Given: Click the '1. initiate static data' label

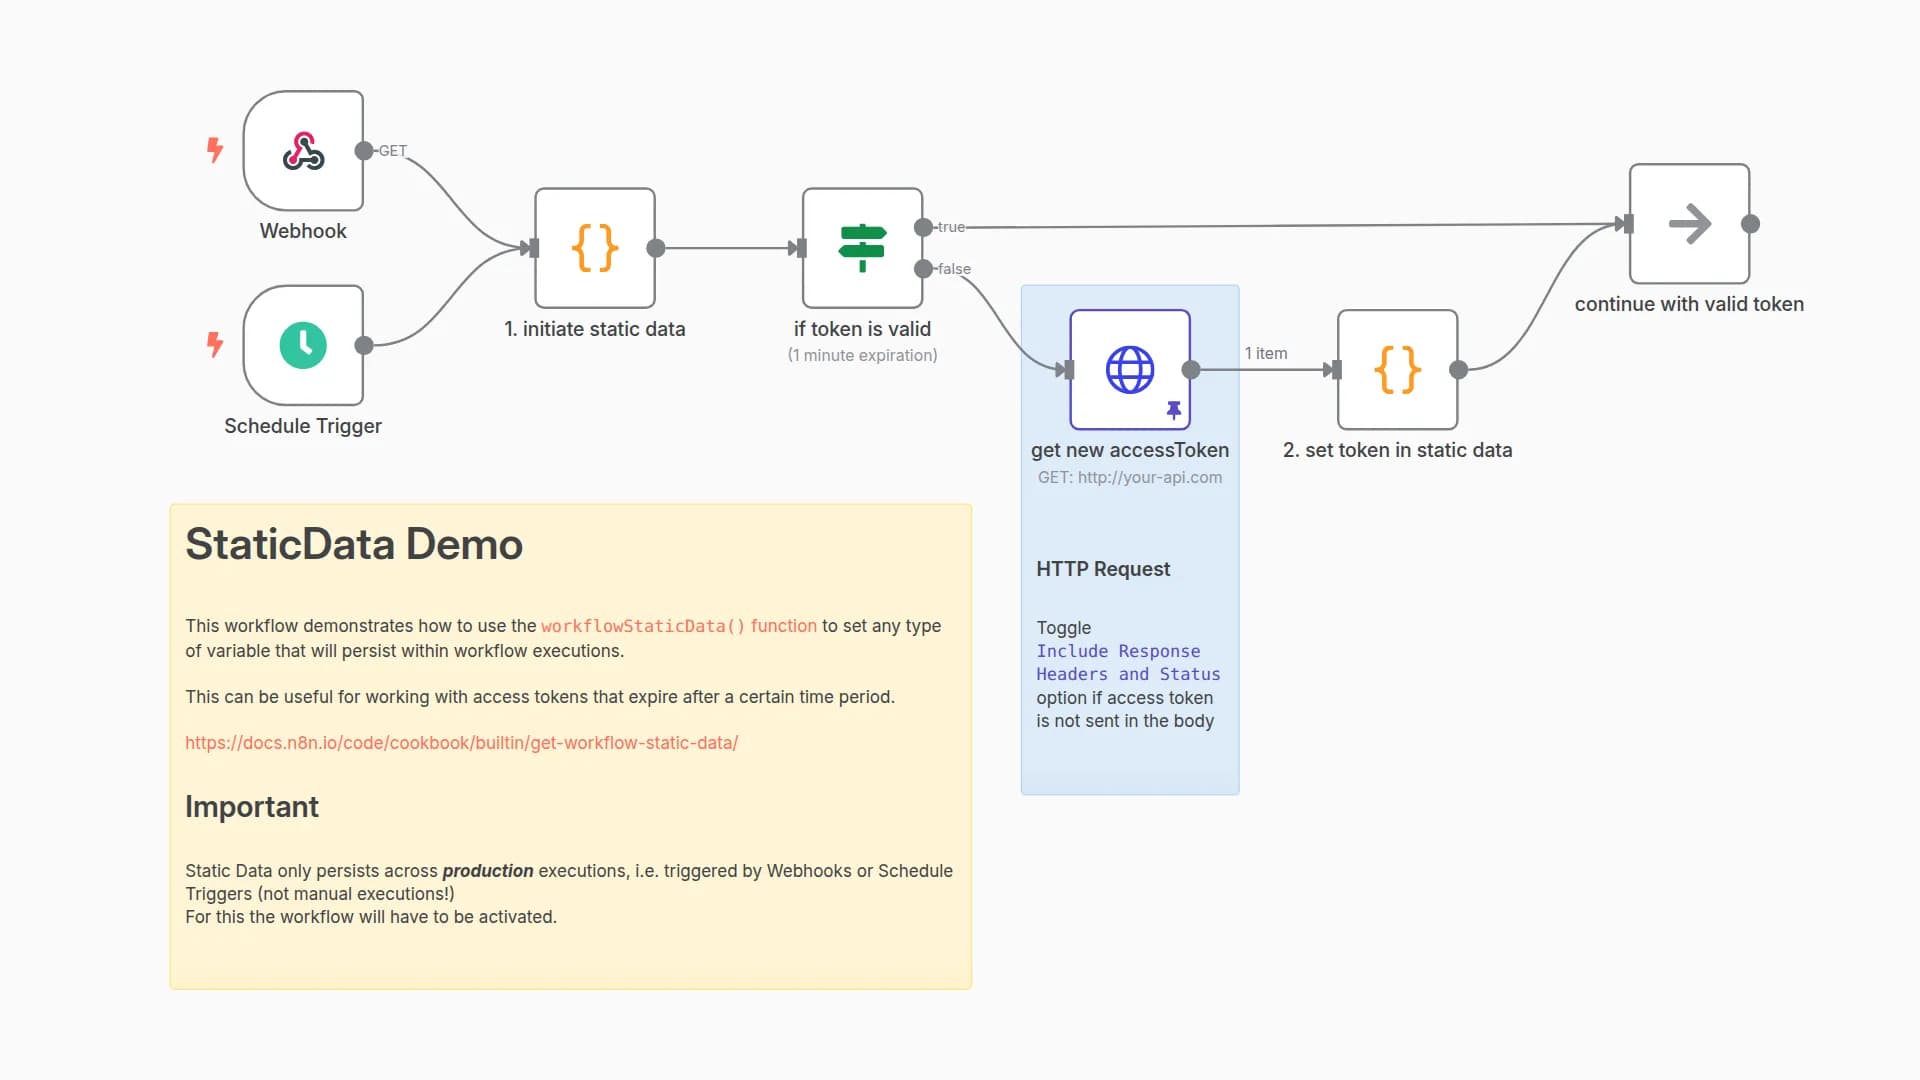Looking at the screenshot, I should pos(595,329).
